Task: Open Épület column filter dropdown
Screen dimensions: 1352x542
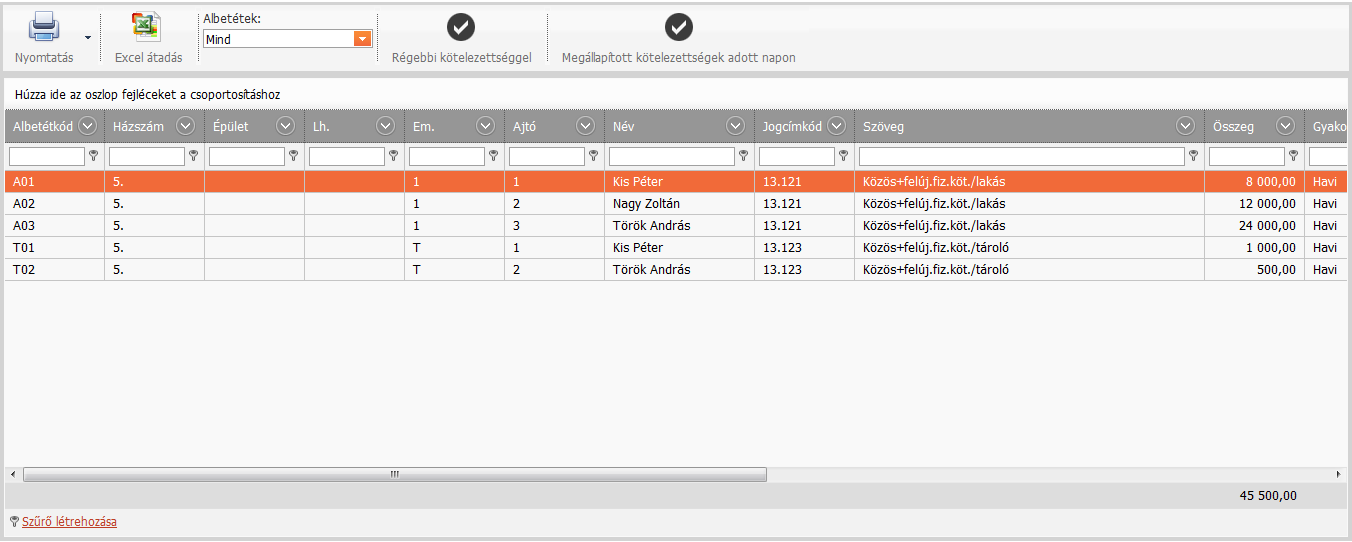Action: (x=285, y=126)
